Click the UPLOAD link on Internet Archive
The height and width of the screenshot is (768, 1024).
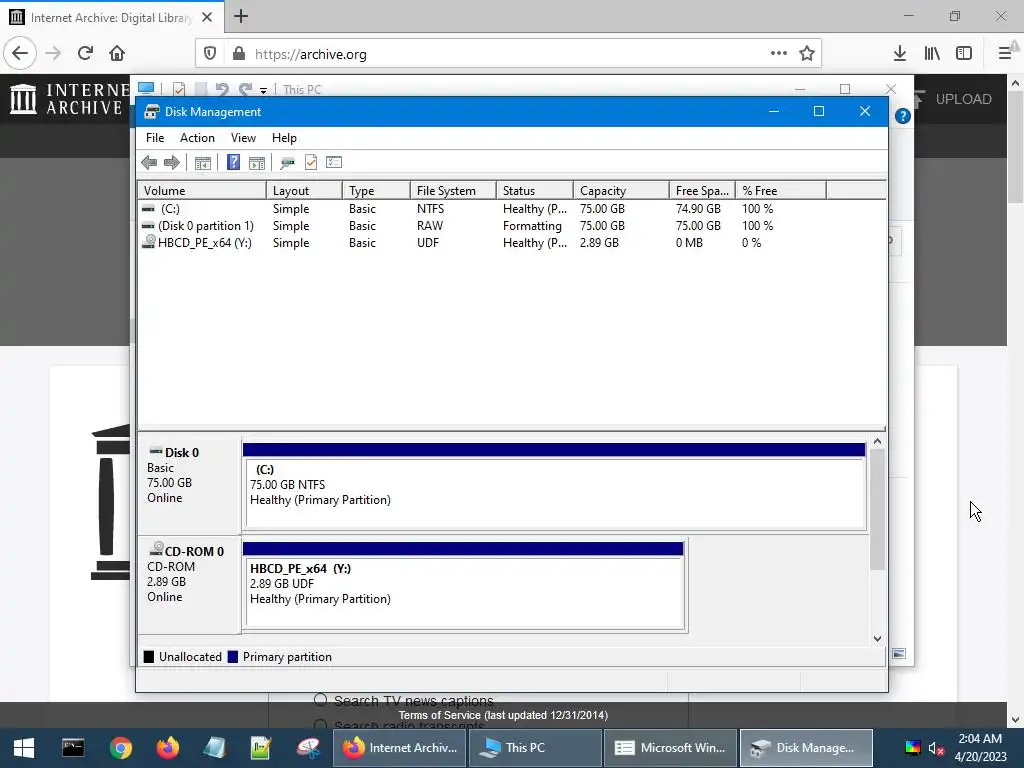click(963, 99)
